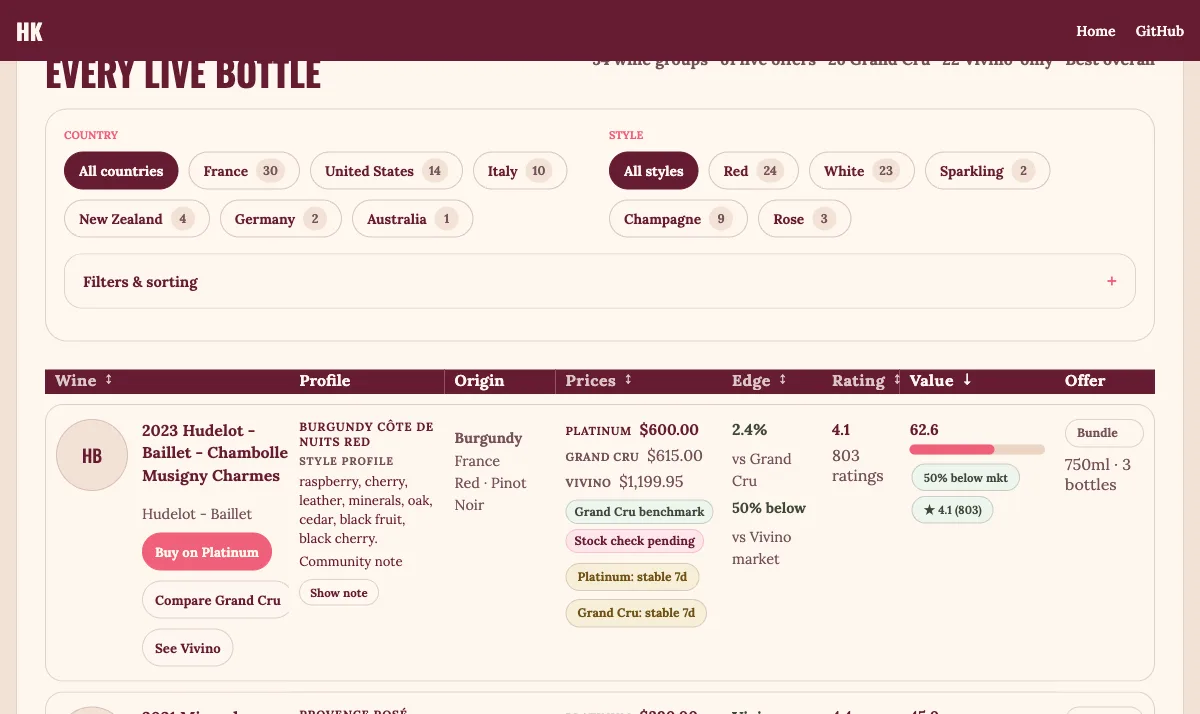This screenshot has height=714, width=1200.
Task: Filter by United States chip
Action: [386, 171]
